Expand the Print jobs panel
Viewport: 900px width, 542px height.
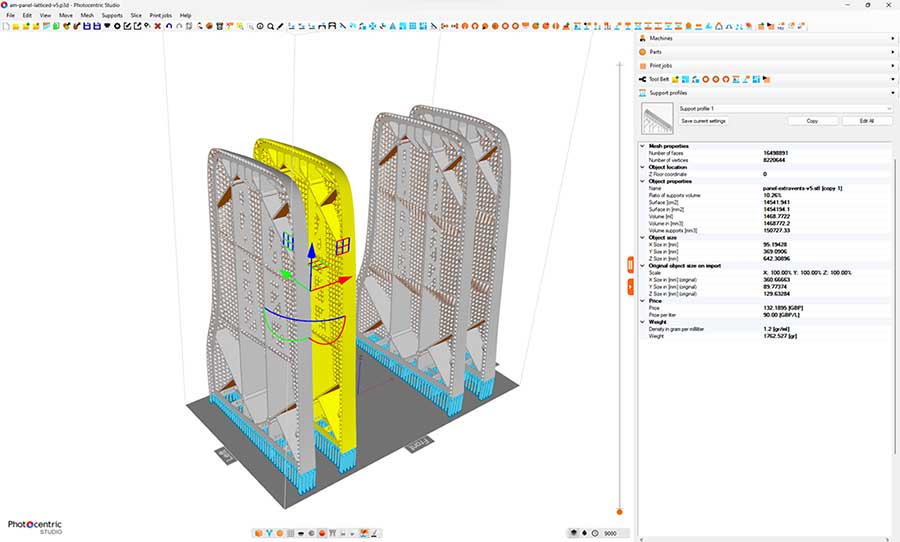click(767, 65)
